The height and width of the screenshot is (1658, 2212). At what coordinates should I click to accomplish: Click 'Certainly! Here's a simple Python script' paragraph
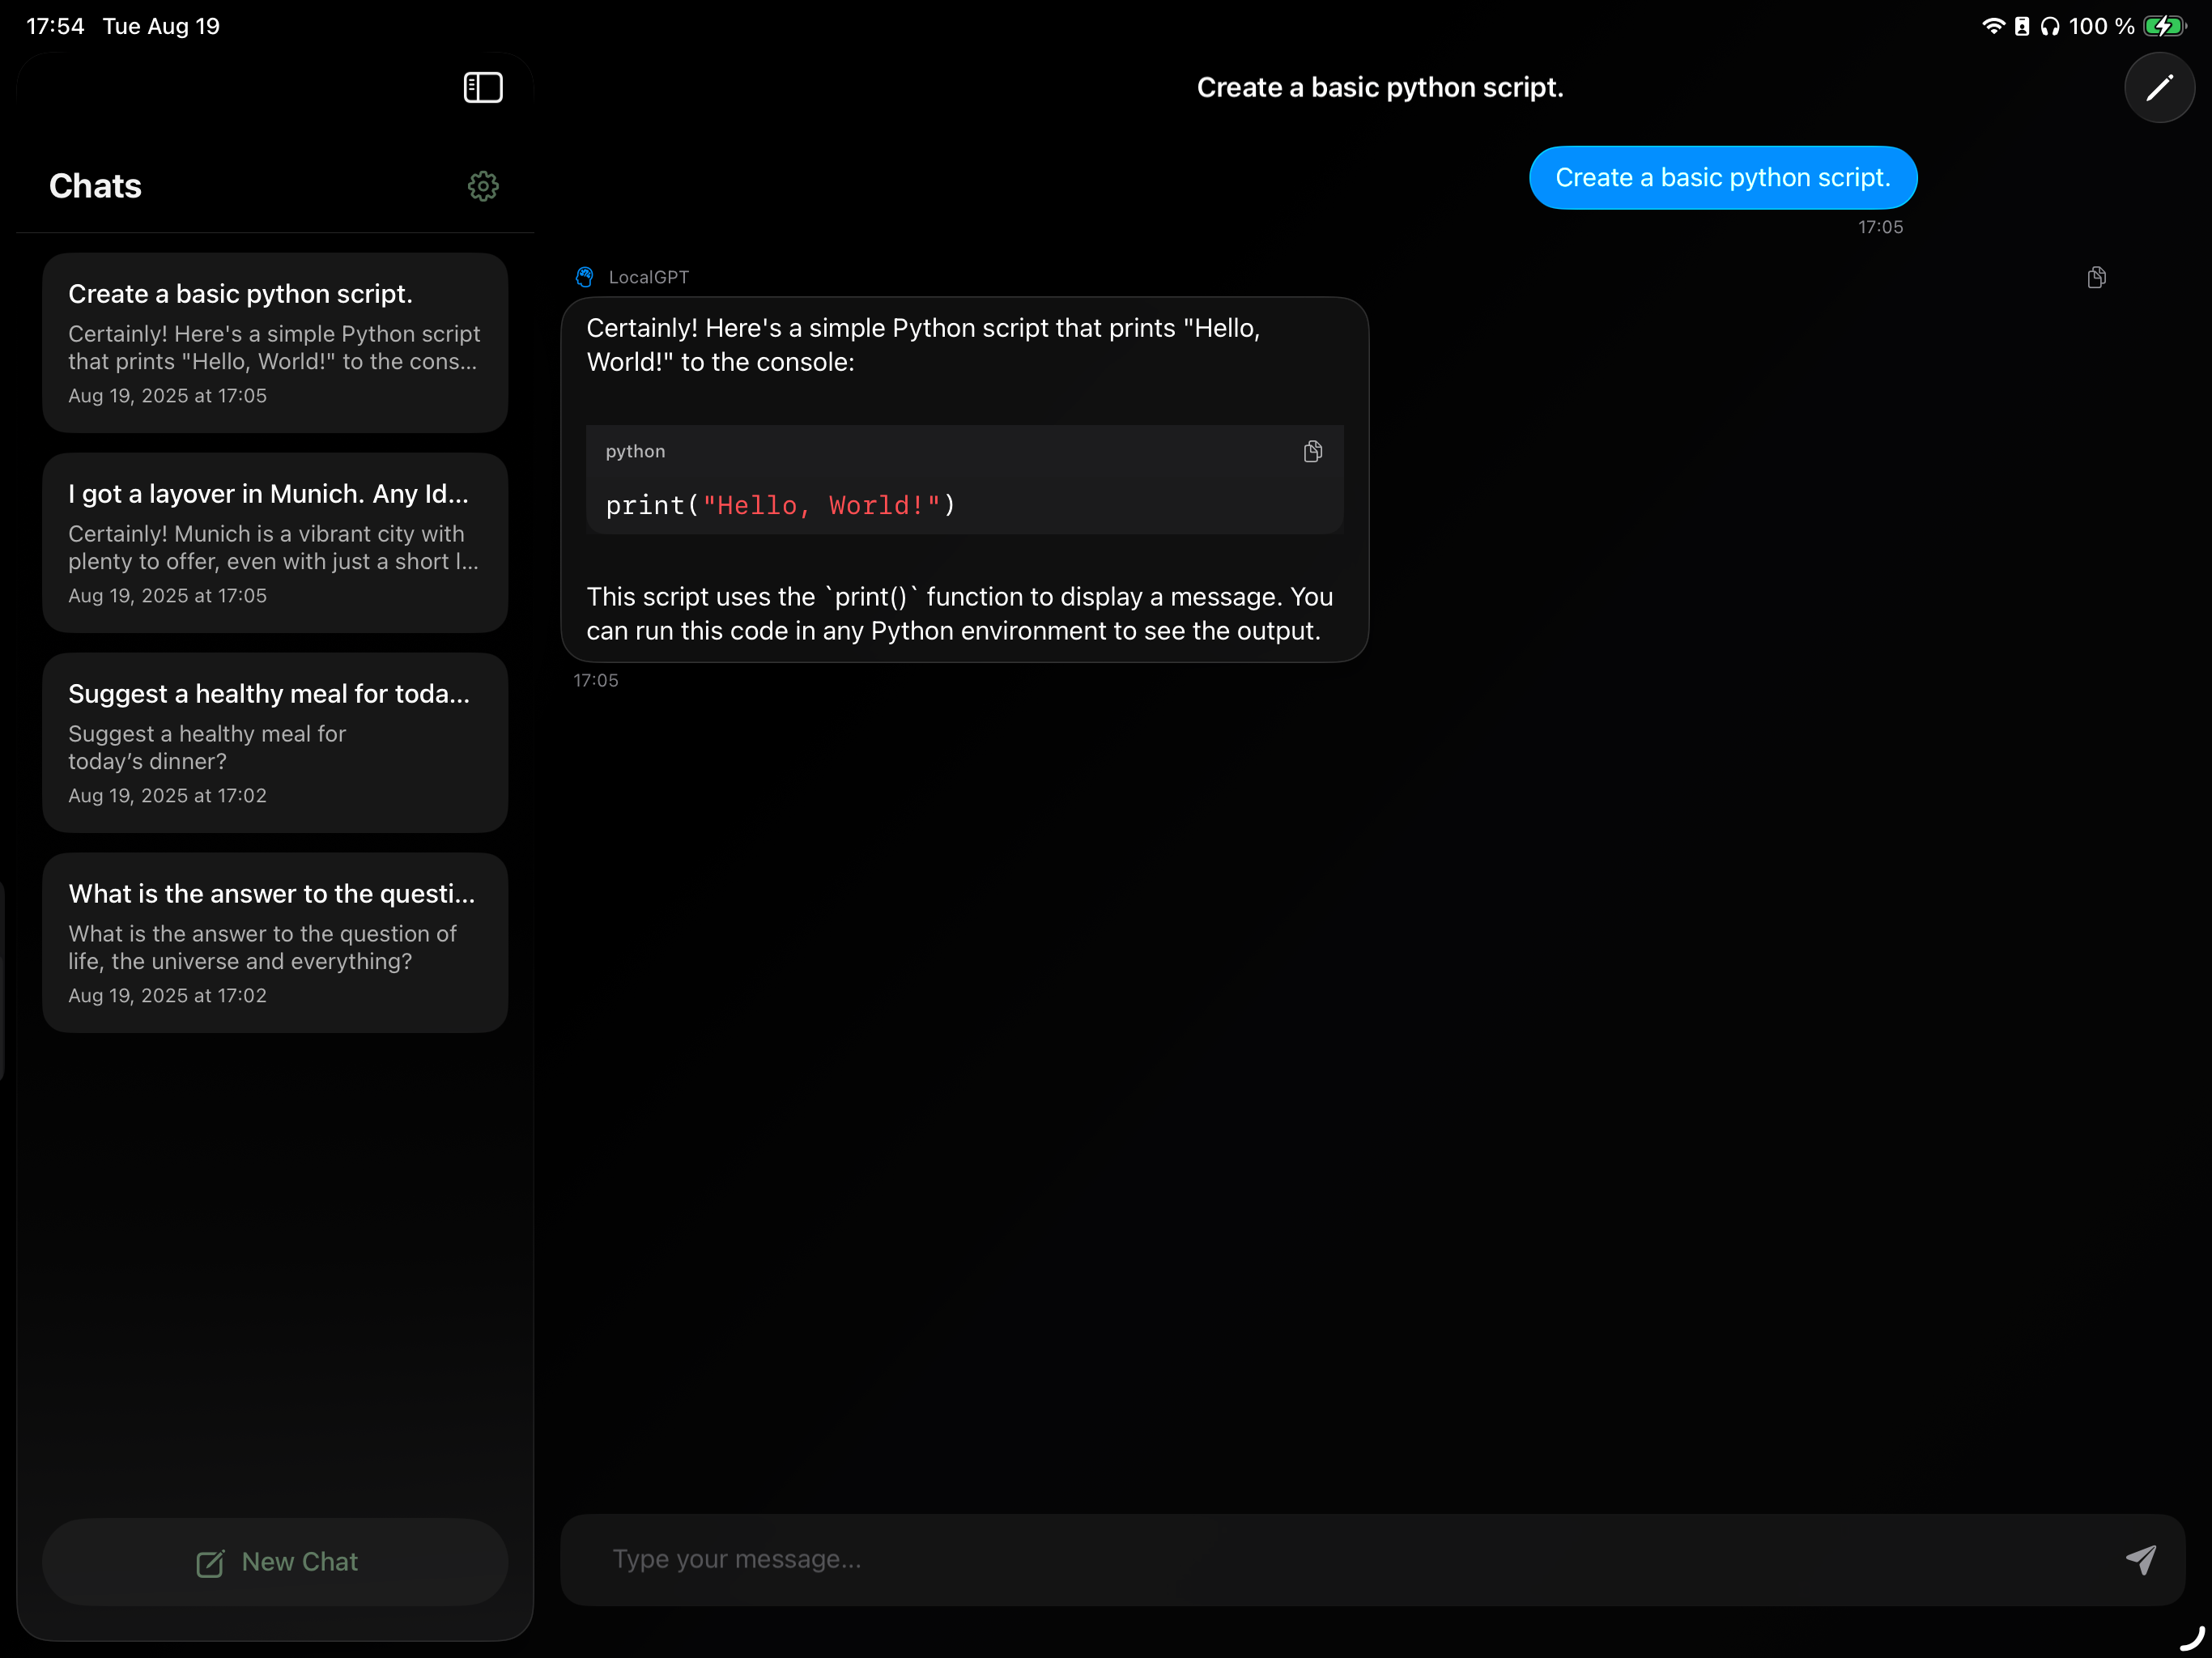[x=923, y=345]
